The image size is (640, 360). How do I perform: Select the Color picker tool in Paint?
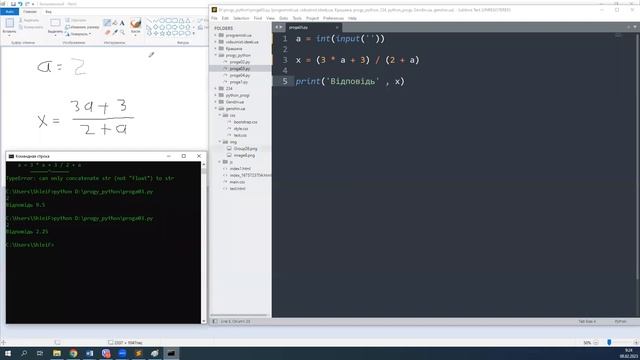pos(115,32)
